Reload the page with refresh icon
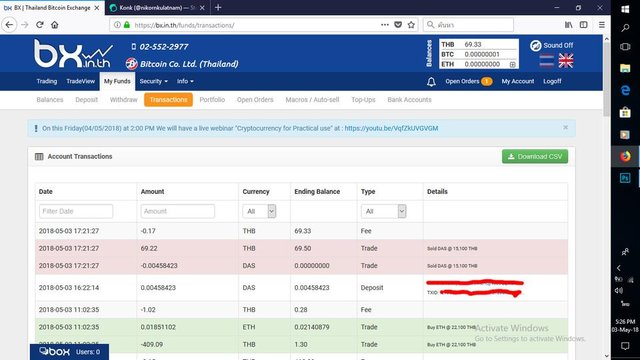This screenshot has height=360, width=640. pyautogui.click(x=40, y=25)
